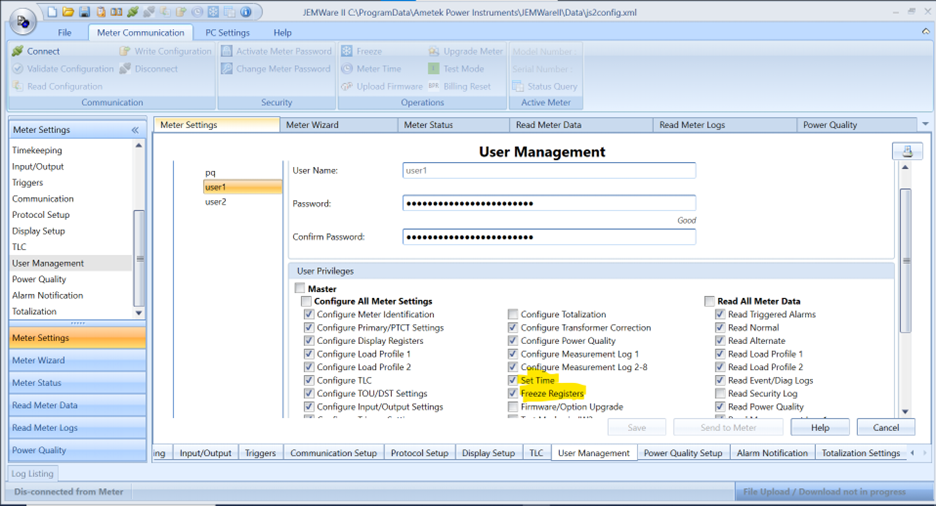Click Save floppy icon in quick access toolbar
Viewport: 936px width, 506px height.
(84, 12)
